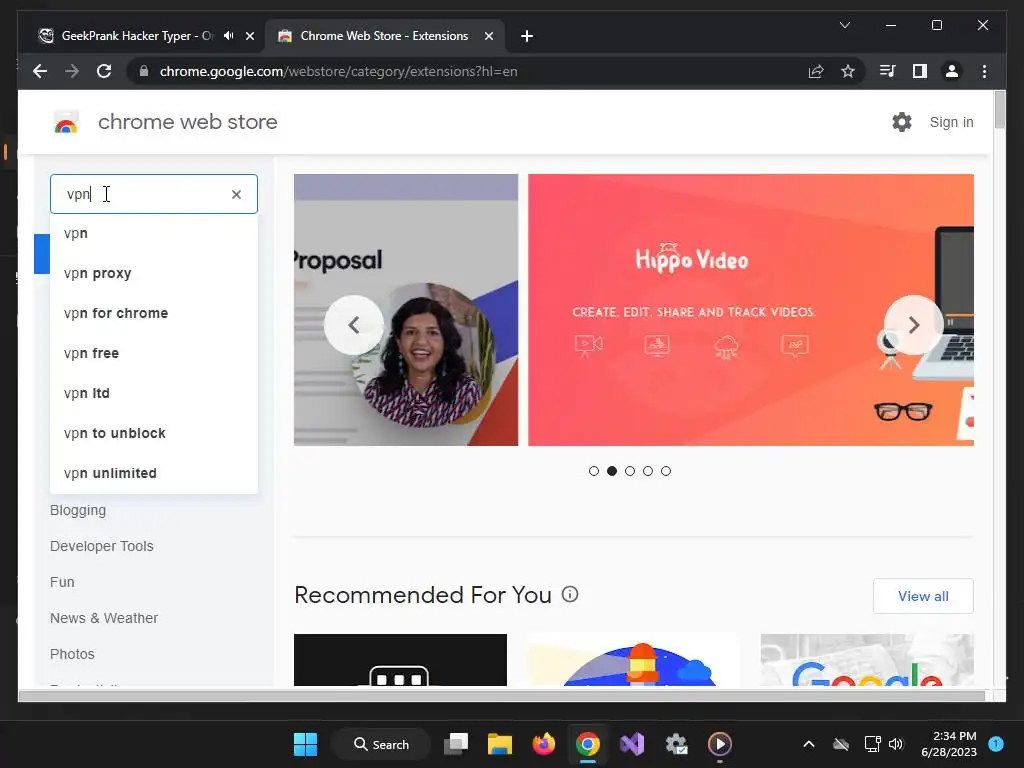The width and height of the screenshot is (1024, 768).
Task: Open the Fun category
Action: (62, 582)
